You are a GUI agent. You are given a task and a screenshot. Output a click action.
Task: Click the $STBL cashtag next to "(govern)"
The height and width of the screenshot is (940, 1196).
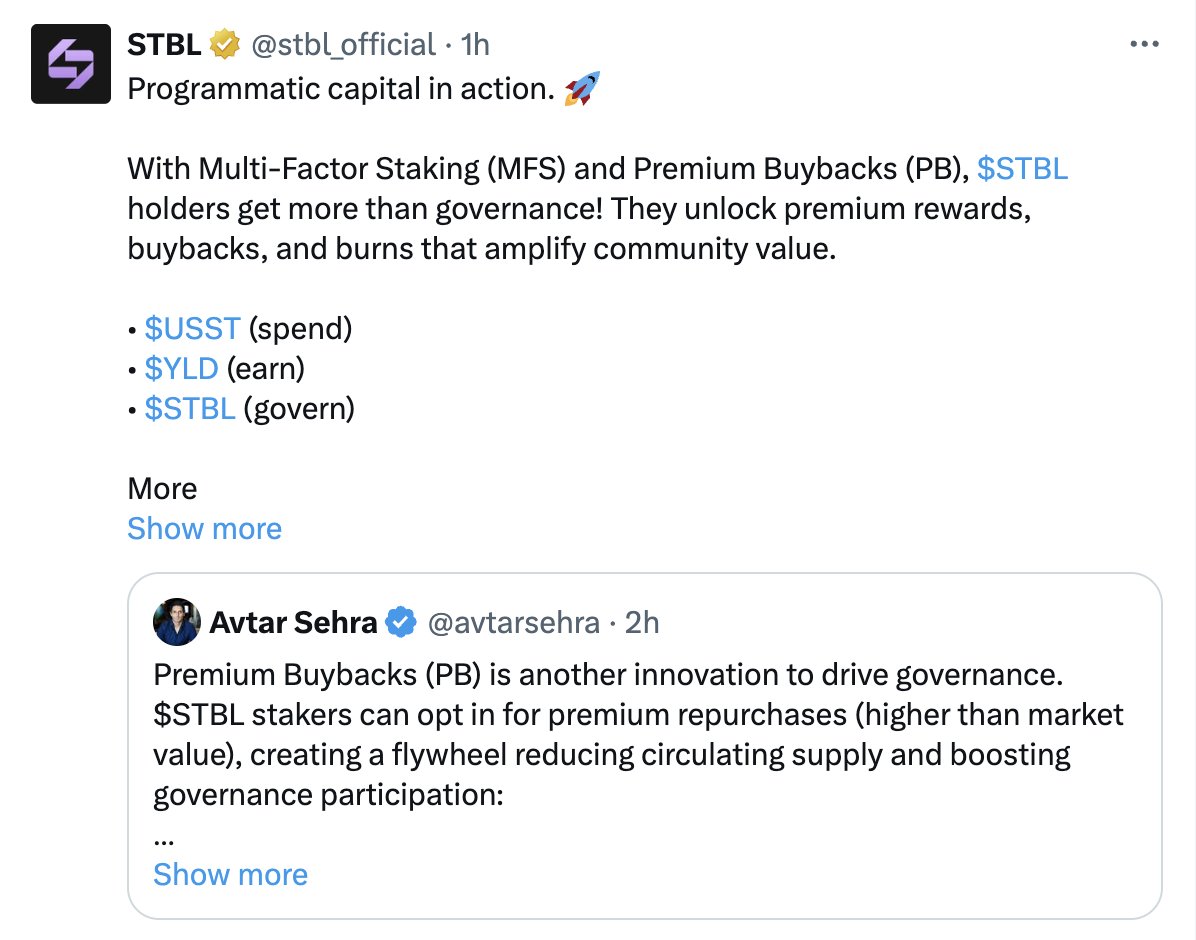coord(190,408)
